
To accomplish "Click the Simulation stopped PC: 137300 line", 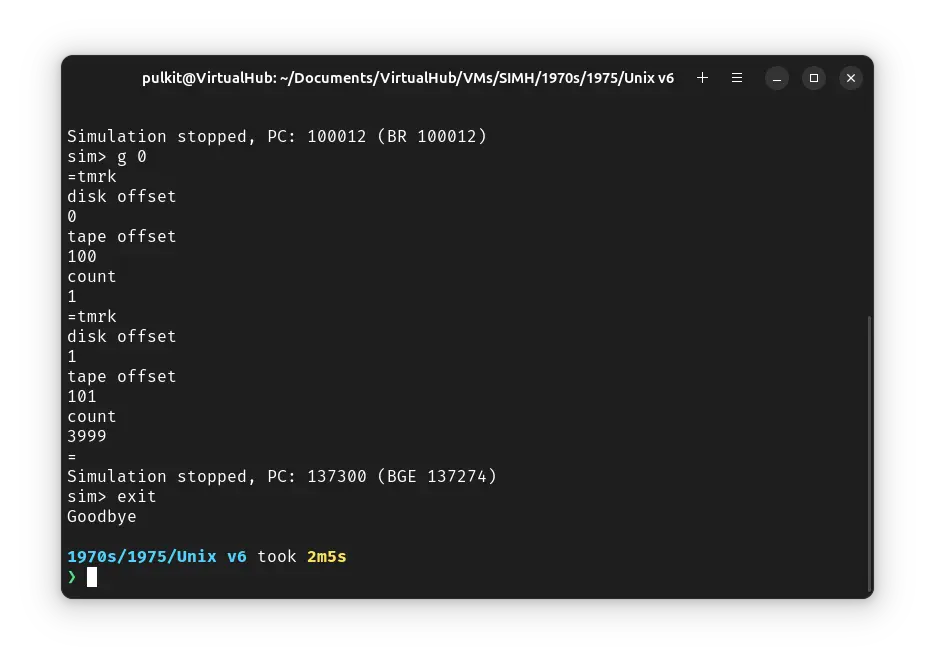I will point(281,476).
